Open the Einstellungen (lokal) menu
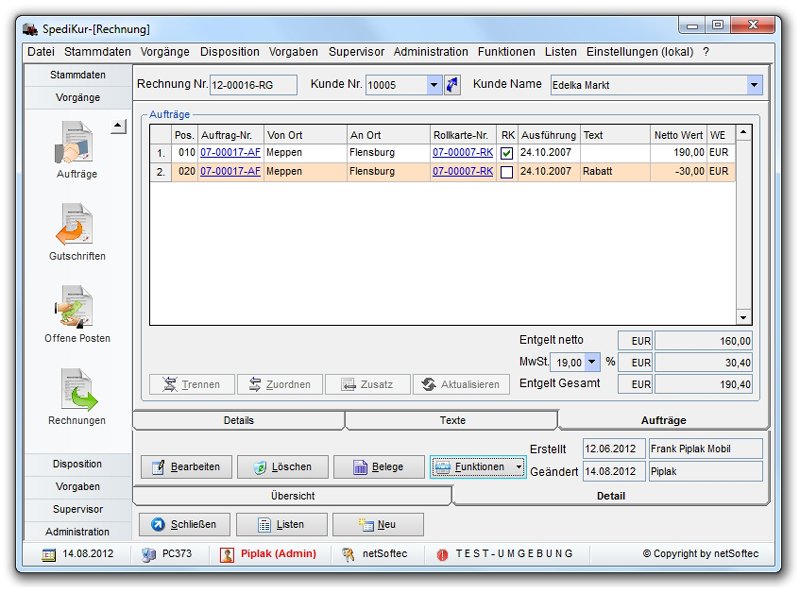 639,52
